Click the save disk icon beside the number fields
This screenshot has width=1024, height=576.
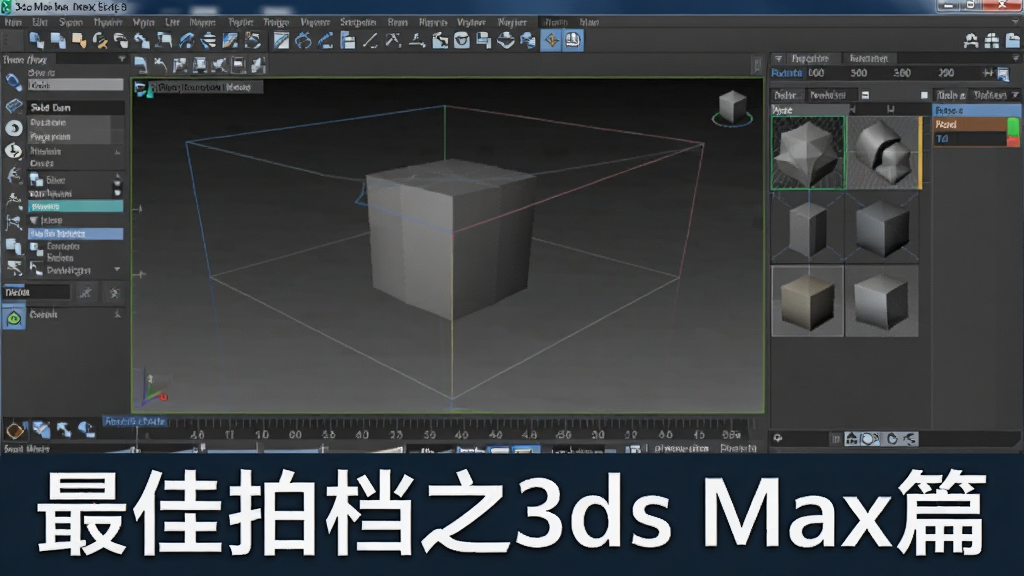click(x=1003, y=74)
